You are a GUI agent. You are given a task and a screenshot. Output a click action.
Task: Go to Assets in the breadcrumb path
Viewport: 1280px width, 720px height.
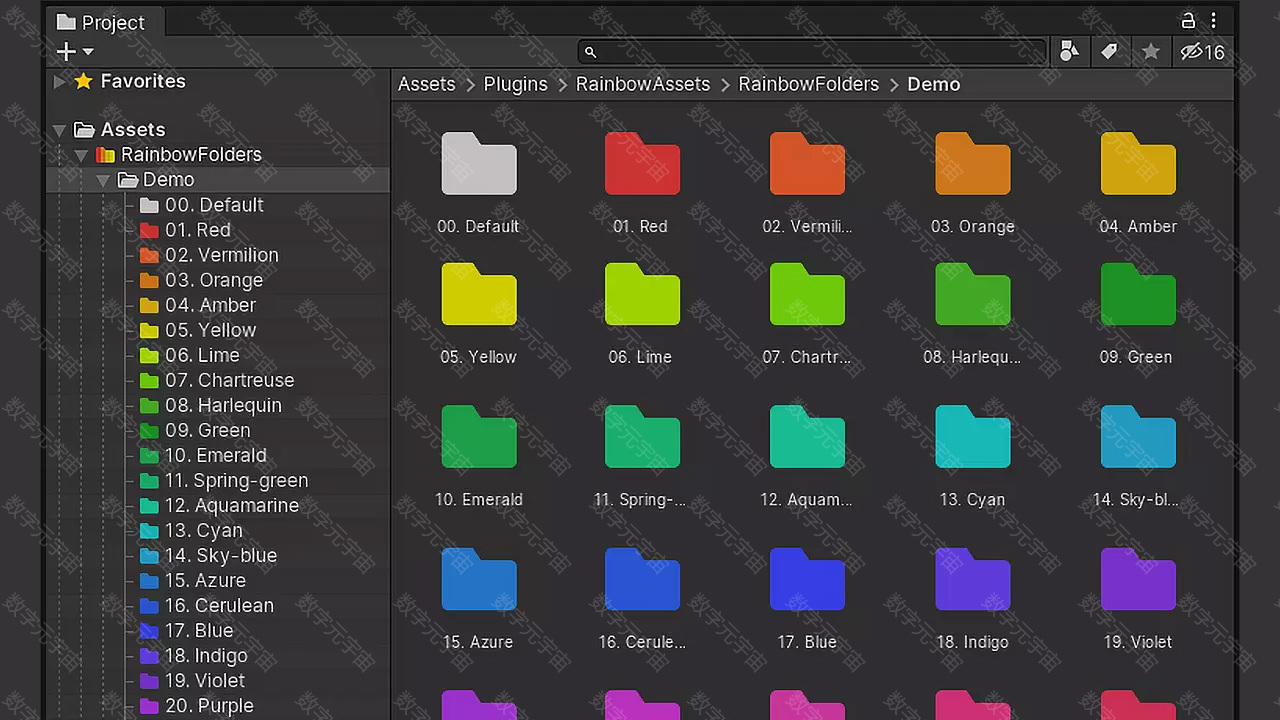[427, 84]
